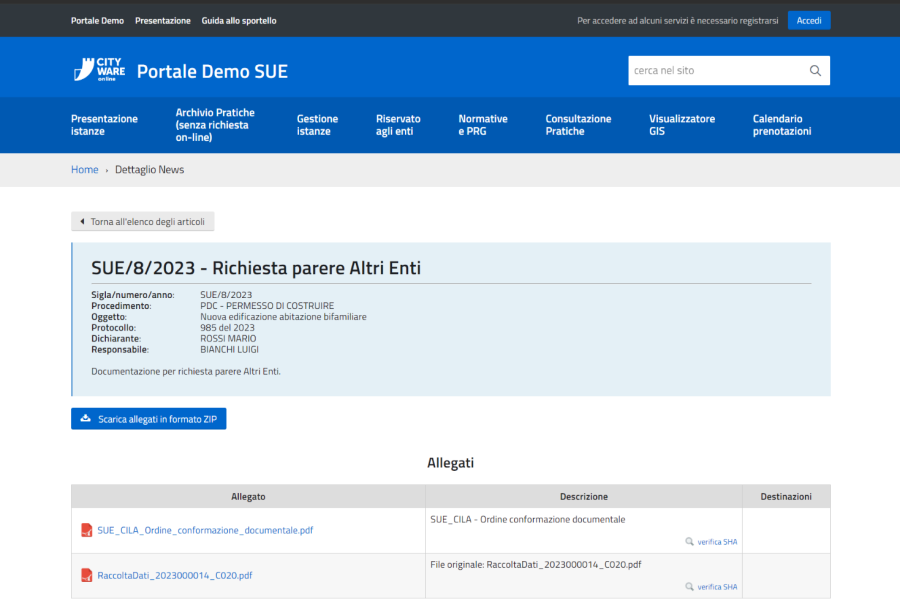Click the cerca nel sito search field
Viewport: 900px width, 615px height.
click(715, 71)
